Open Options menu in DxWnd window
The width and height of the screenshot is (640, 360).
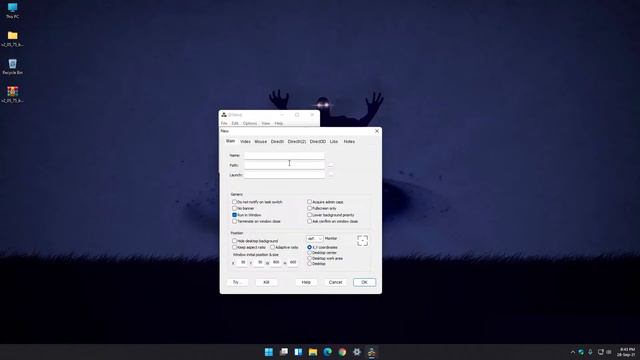(x=250, y=123)
